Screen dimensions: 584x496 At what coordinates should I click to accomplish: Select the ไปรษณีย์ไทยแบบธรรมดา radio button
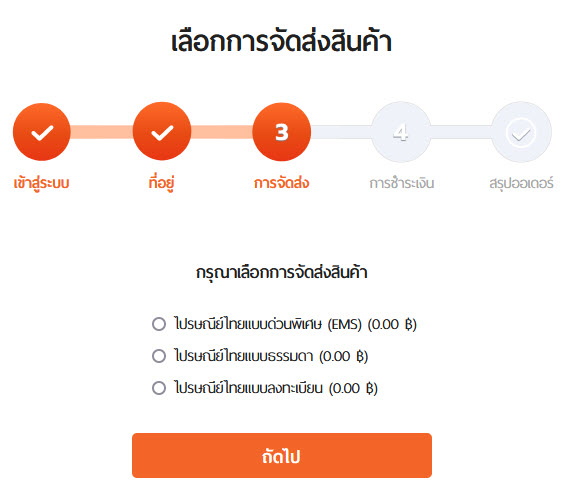159,356
